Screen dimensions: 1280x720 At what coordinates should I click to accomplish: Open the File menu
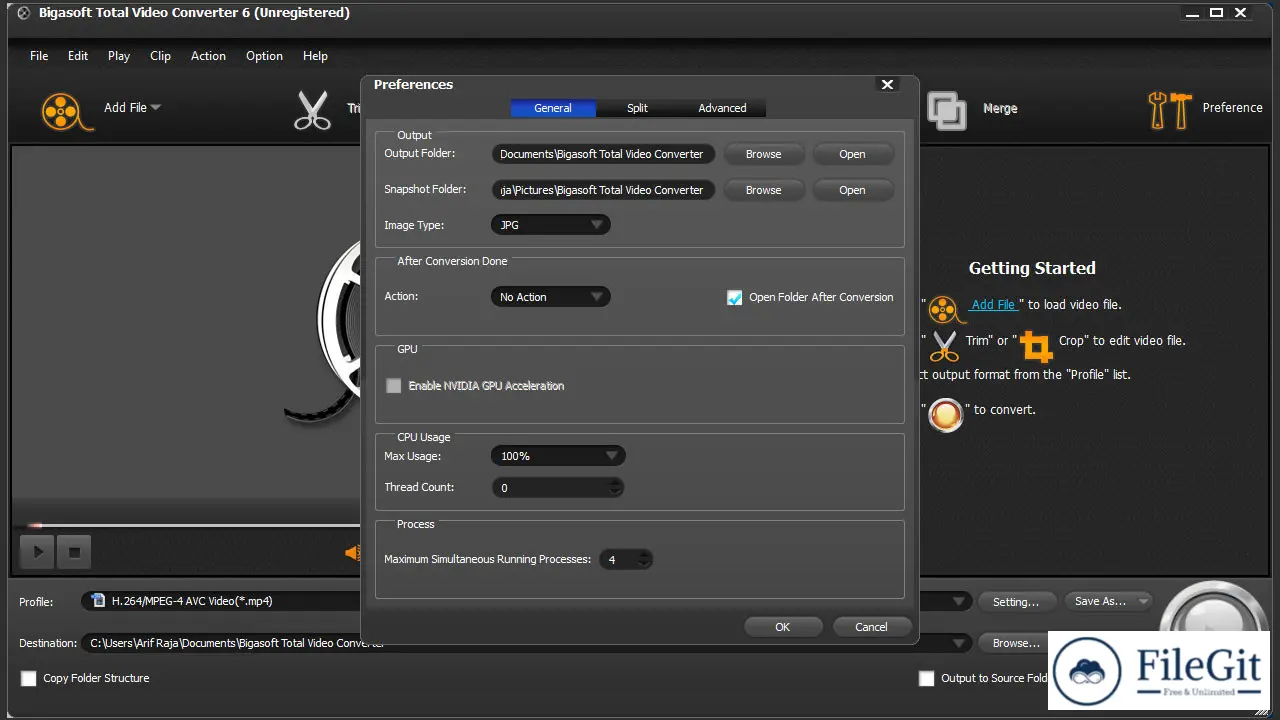click(x=39, y=56)
